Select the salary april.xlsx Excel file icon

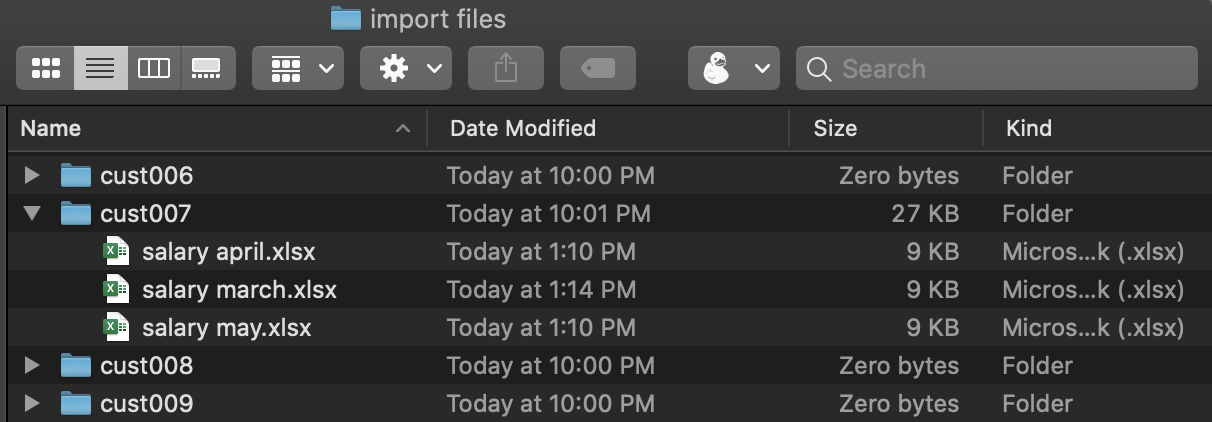(117, 251)
